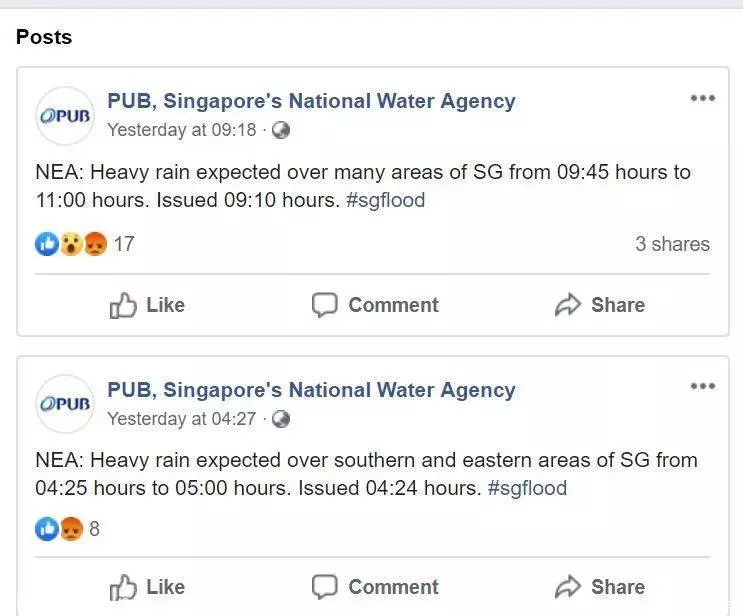View the 3 shares on first post
Viewport: 743px width, 616px height.
coord(672,244)
